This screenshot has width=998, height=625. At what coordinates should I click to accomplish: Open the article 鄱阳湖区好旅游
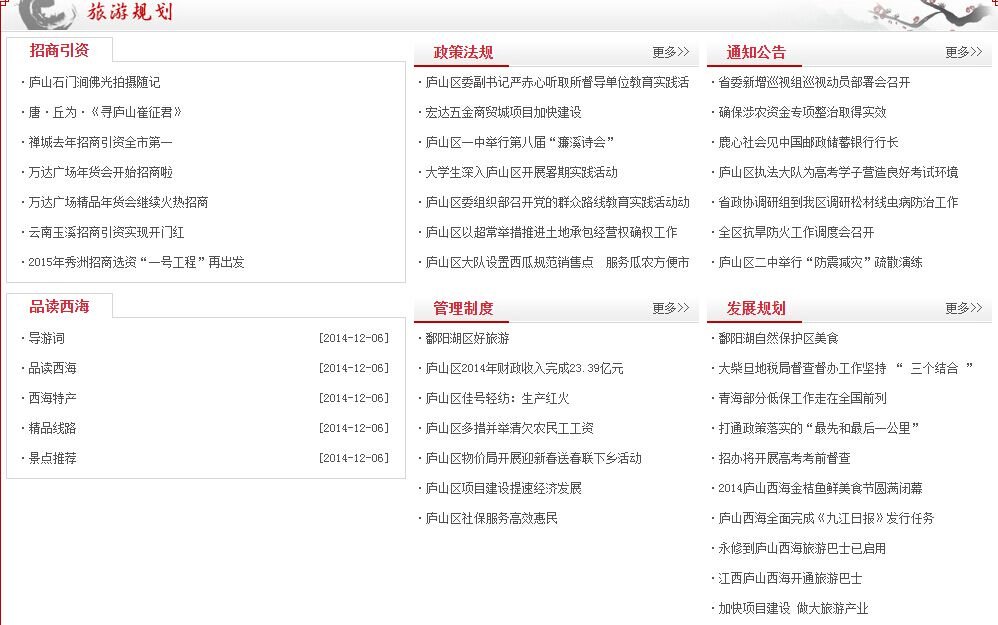(468, 337)
